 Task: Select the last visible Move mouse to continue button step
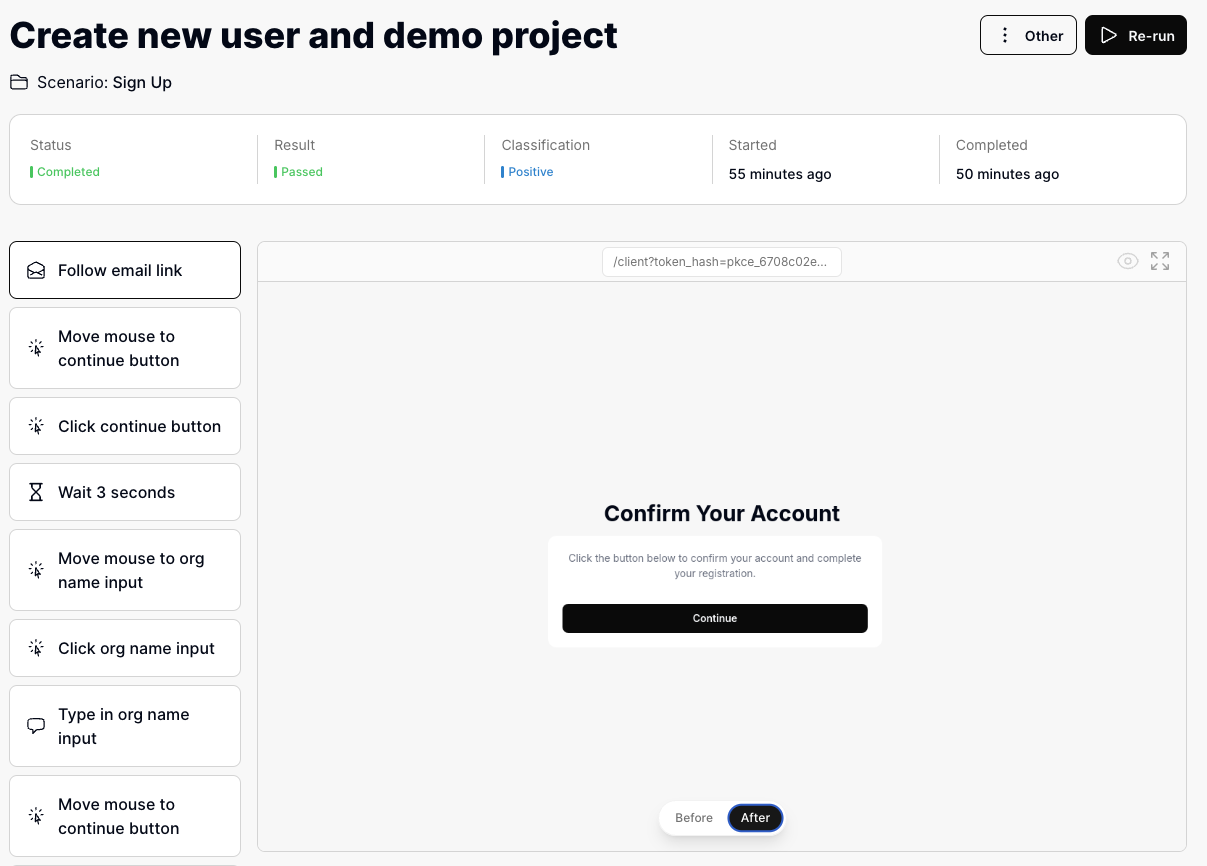(x=125, y=816)
